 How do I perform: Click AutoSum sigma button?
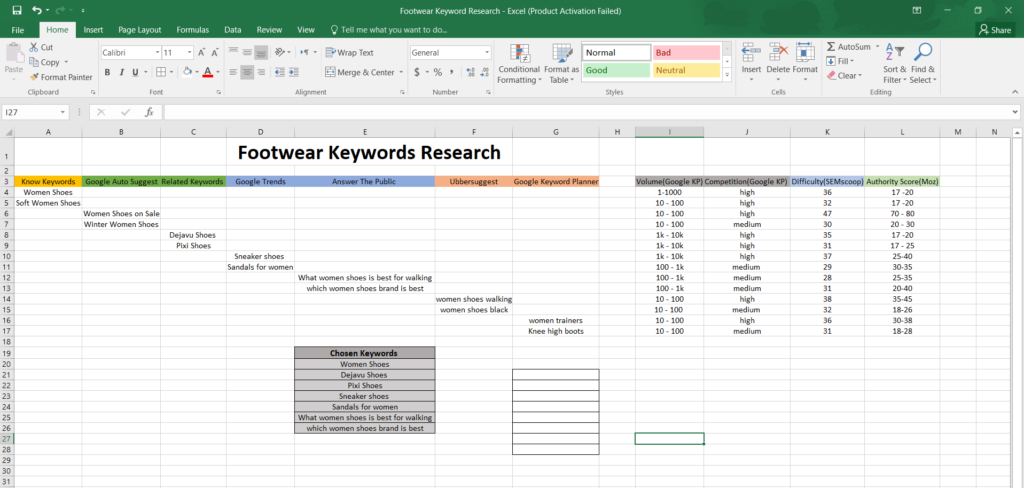click(x=848, y=47)
